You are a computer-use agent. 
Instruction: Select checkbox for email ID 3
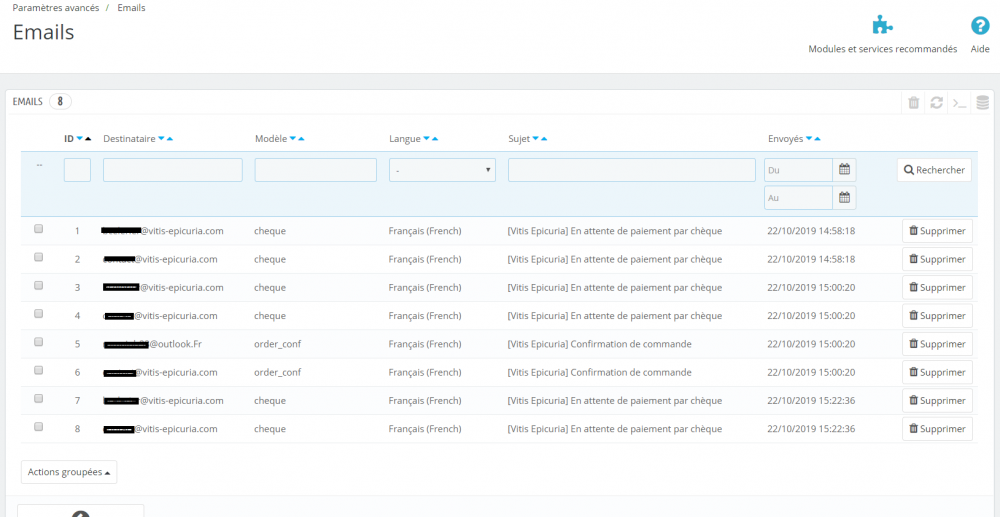pyautogui.click(x=38, y=286)
